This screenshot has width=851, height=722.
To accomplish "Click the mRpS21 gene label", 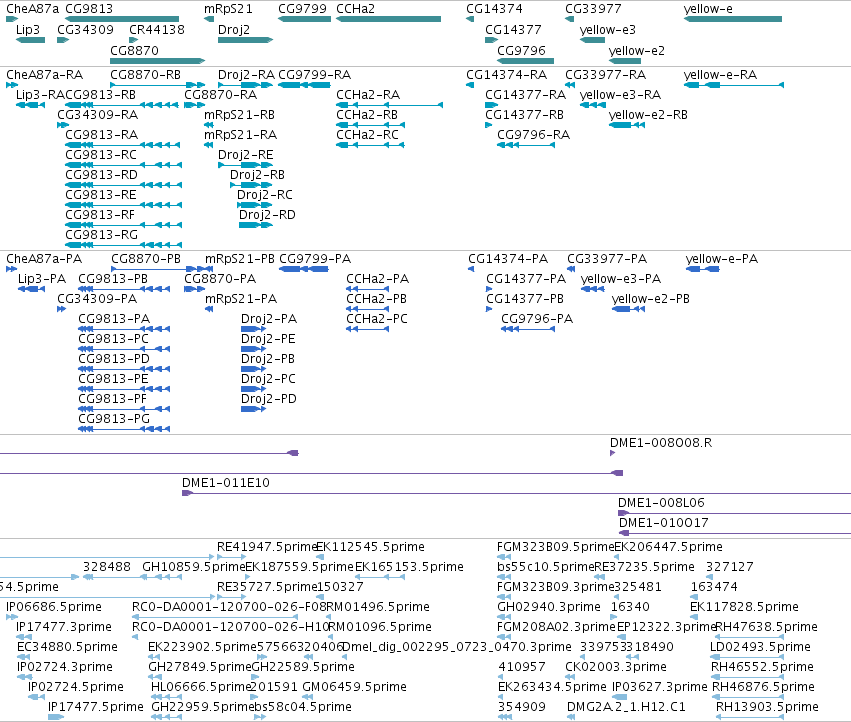I will point(228,9).
